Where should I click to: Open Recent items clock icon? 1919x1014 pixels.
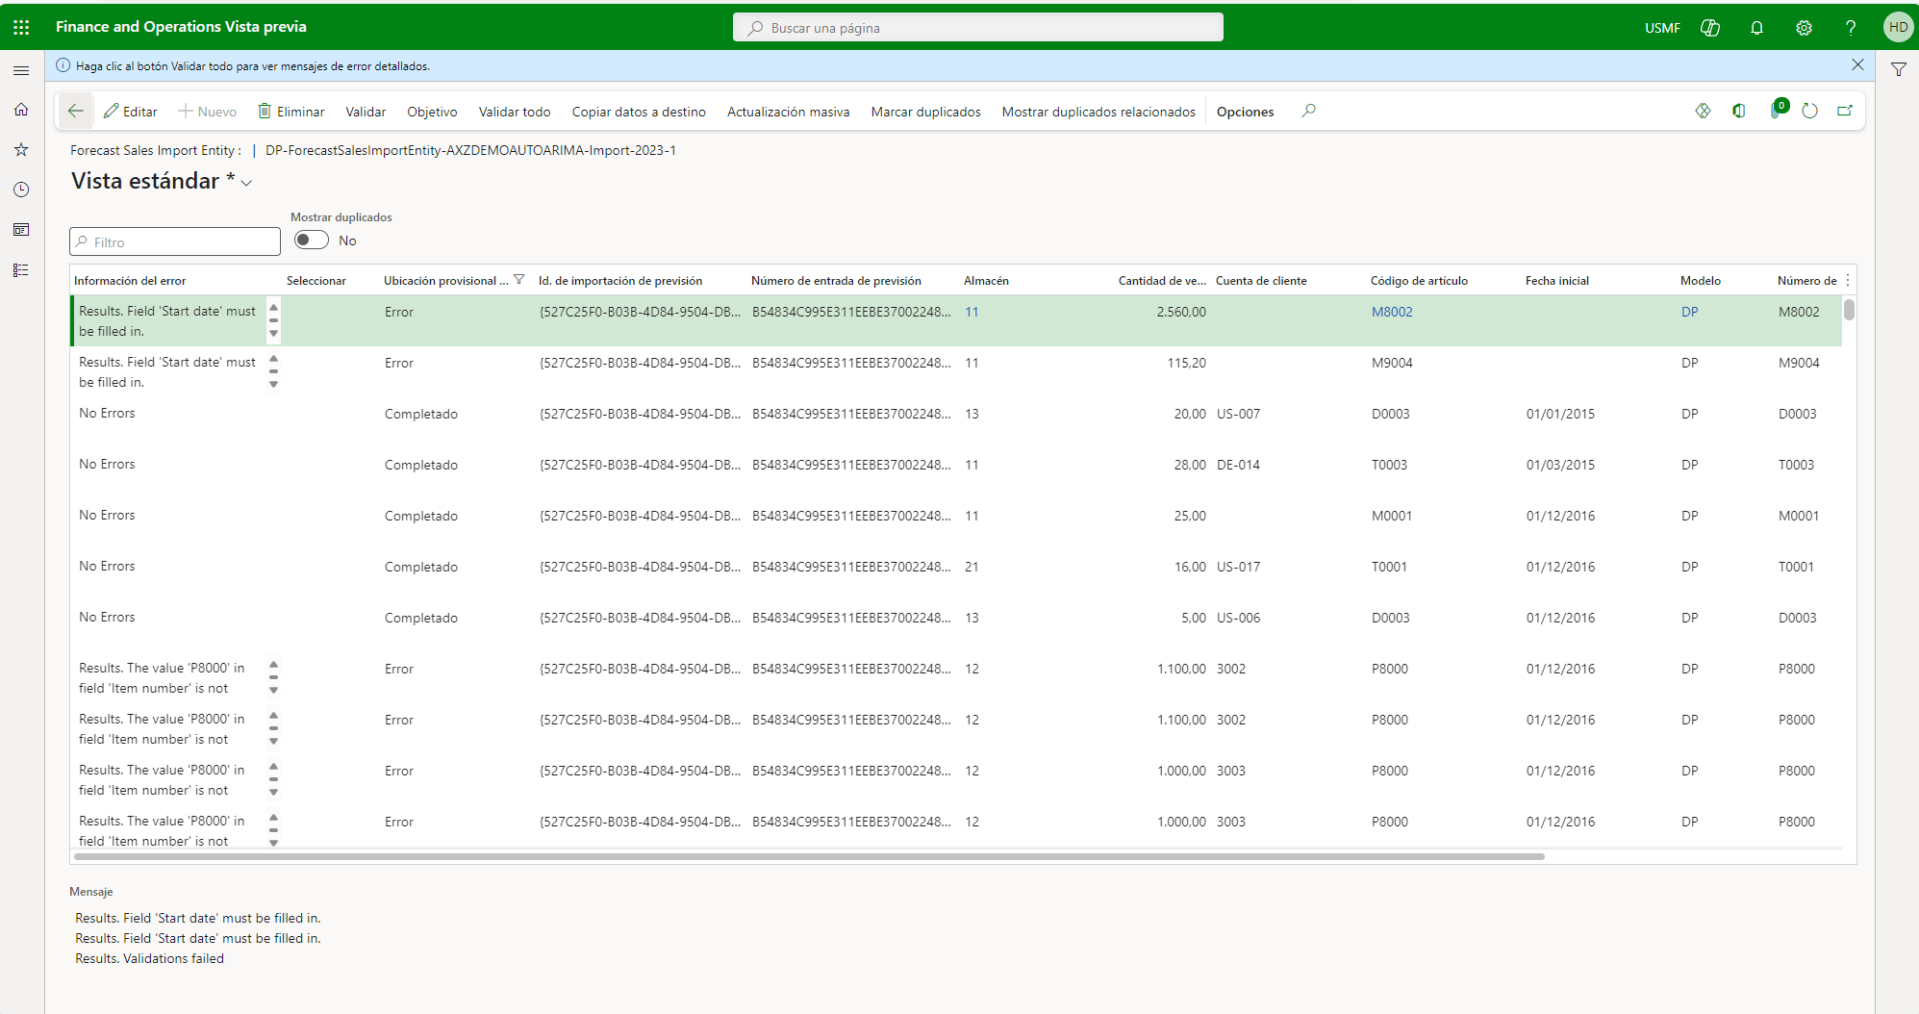coord(21,190)
